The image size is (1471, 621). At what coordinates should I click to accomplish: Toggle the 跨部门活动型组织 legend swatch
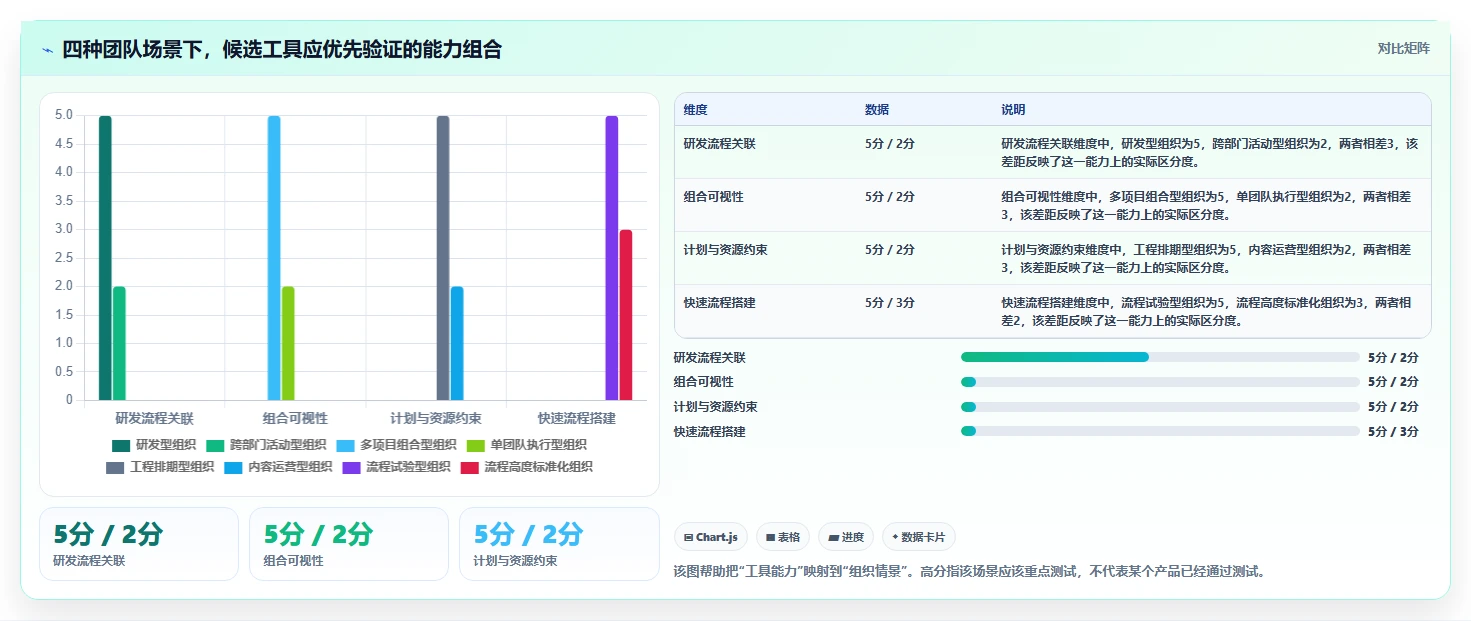[x=215, y=445]
